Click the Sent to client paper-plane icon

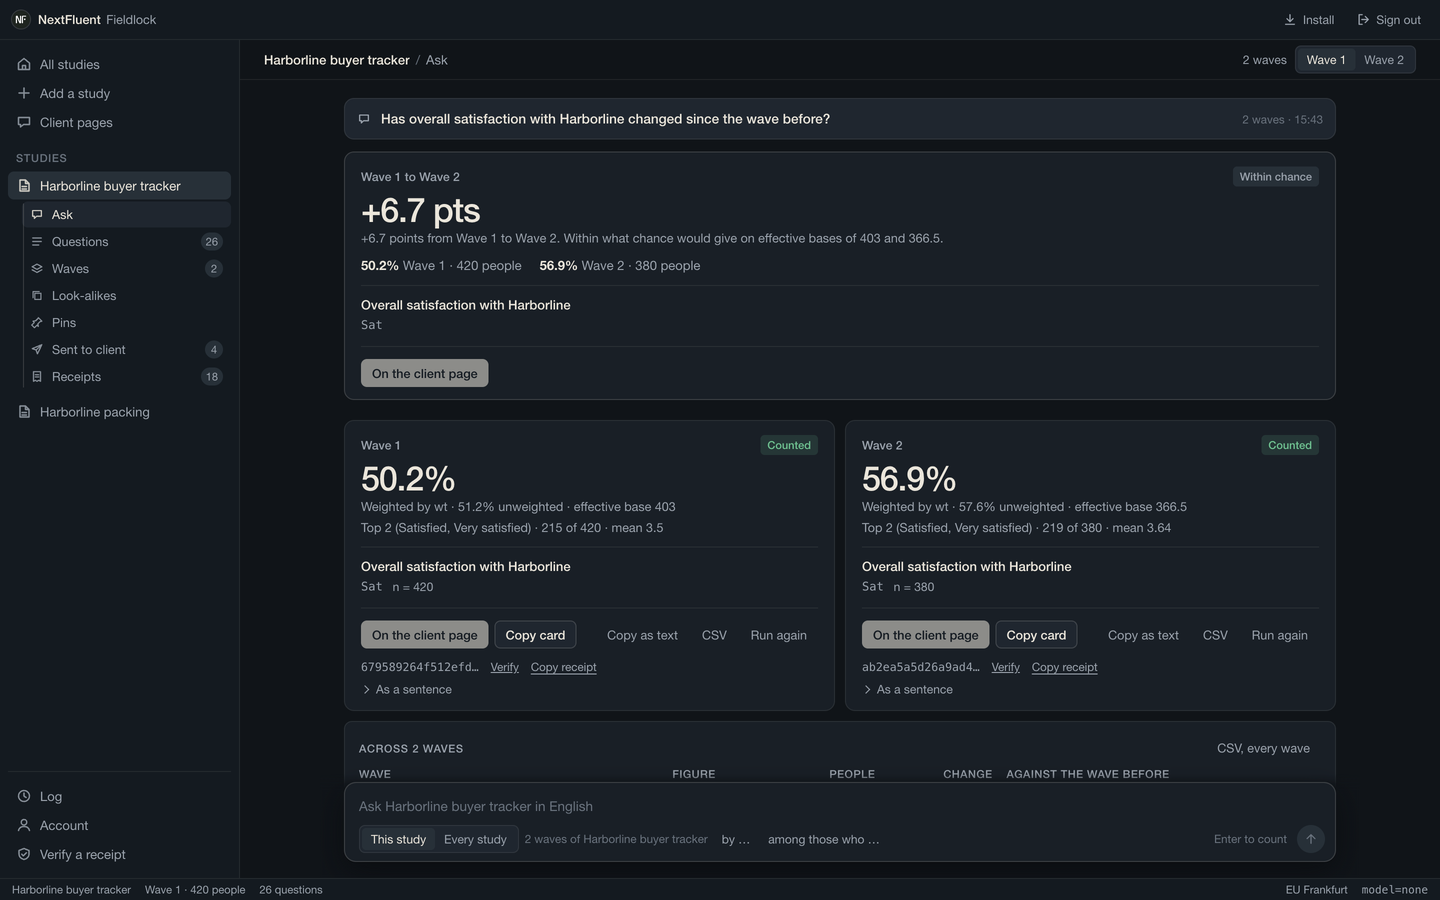(37, 350)
